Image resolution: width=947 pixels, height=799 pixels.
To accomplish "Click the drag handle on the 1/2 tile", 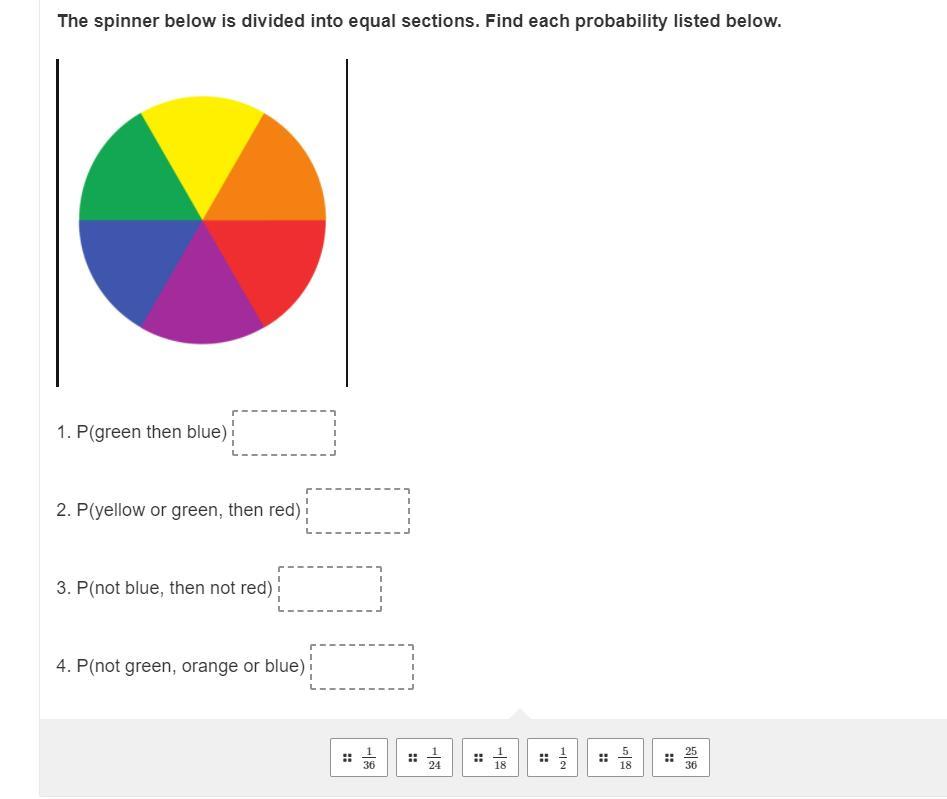I will coord(543,758).
